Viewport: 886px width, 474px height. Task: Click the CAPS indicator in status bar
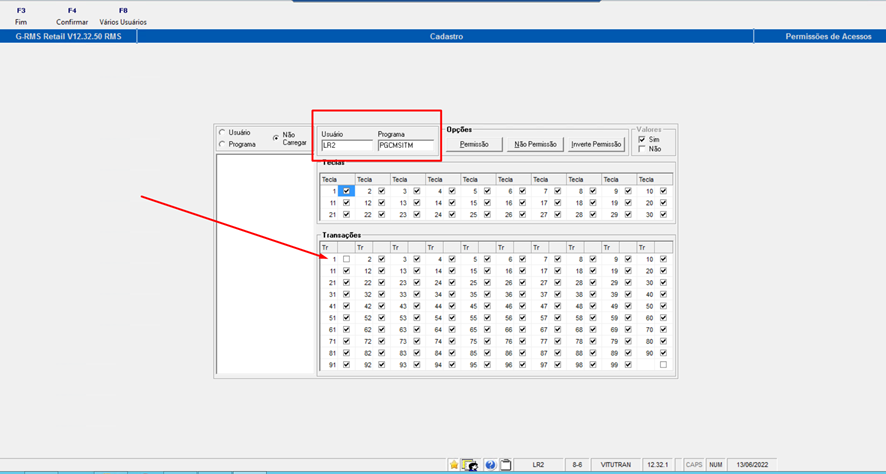pyautogui.click(x=694, y=464)
